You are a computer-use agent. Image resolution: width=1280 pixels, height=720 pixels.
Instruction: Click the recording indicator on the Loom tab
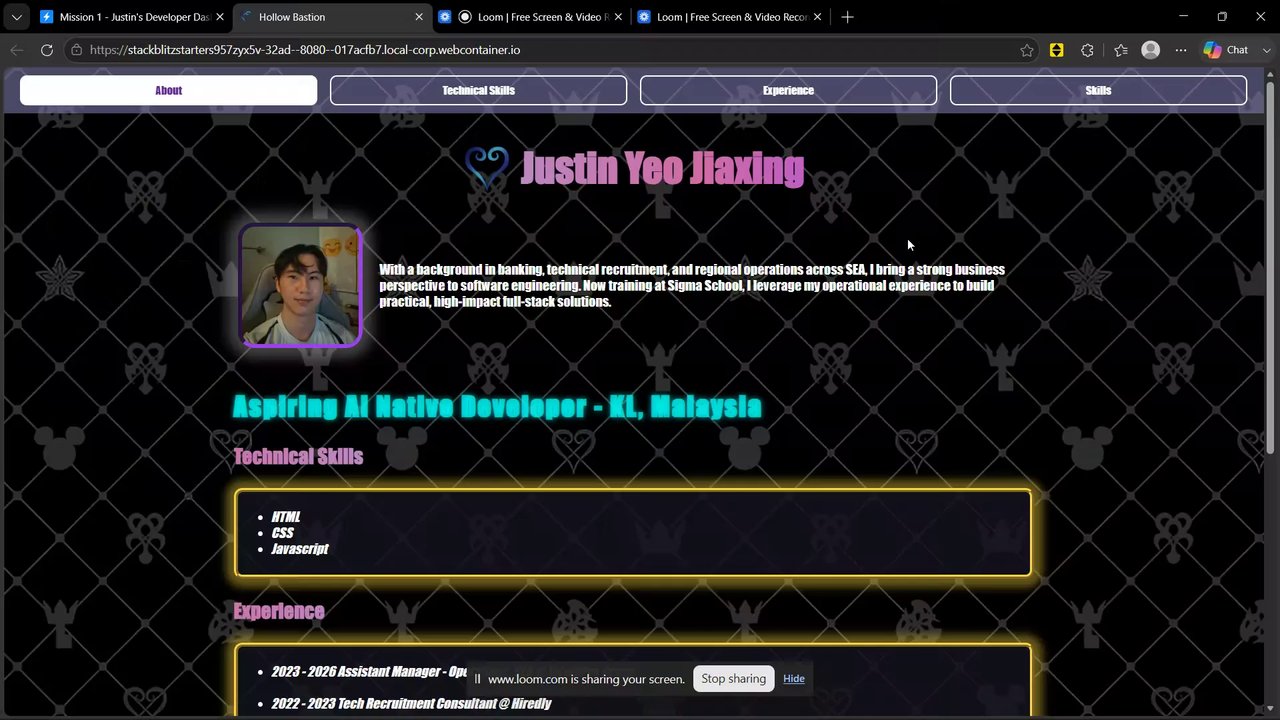coord(465,17)
